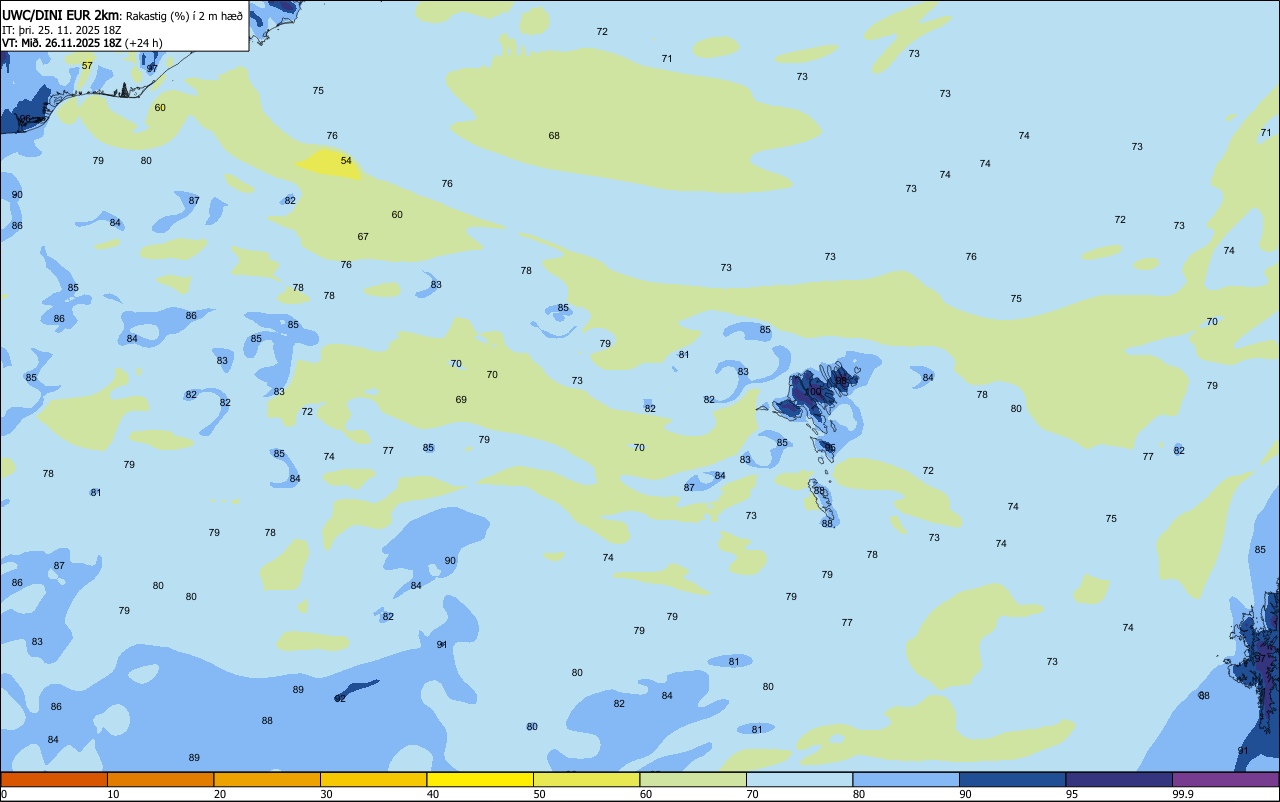Click the '67' humidity value on the map
The image size is (1280, 802).
pyautogui.click(x=363, y=236)
